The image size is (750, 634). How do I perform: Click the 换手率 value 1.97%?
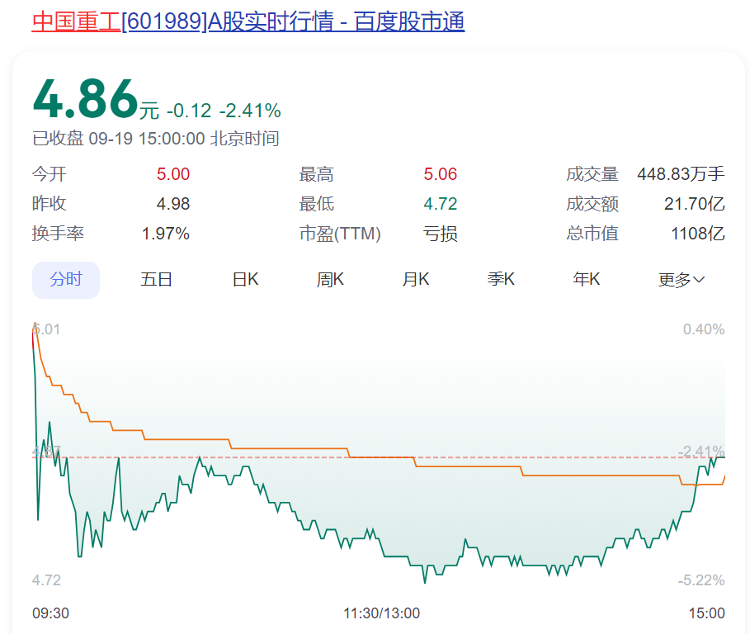pyautogui.click(x=165, y=234)
